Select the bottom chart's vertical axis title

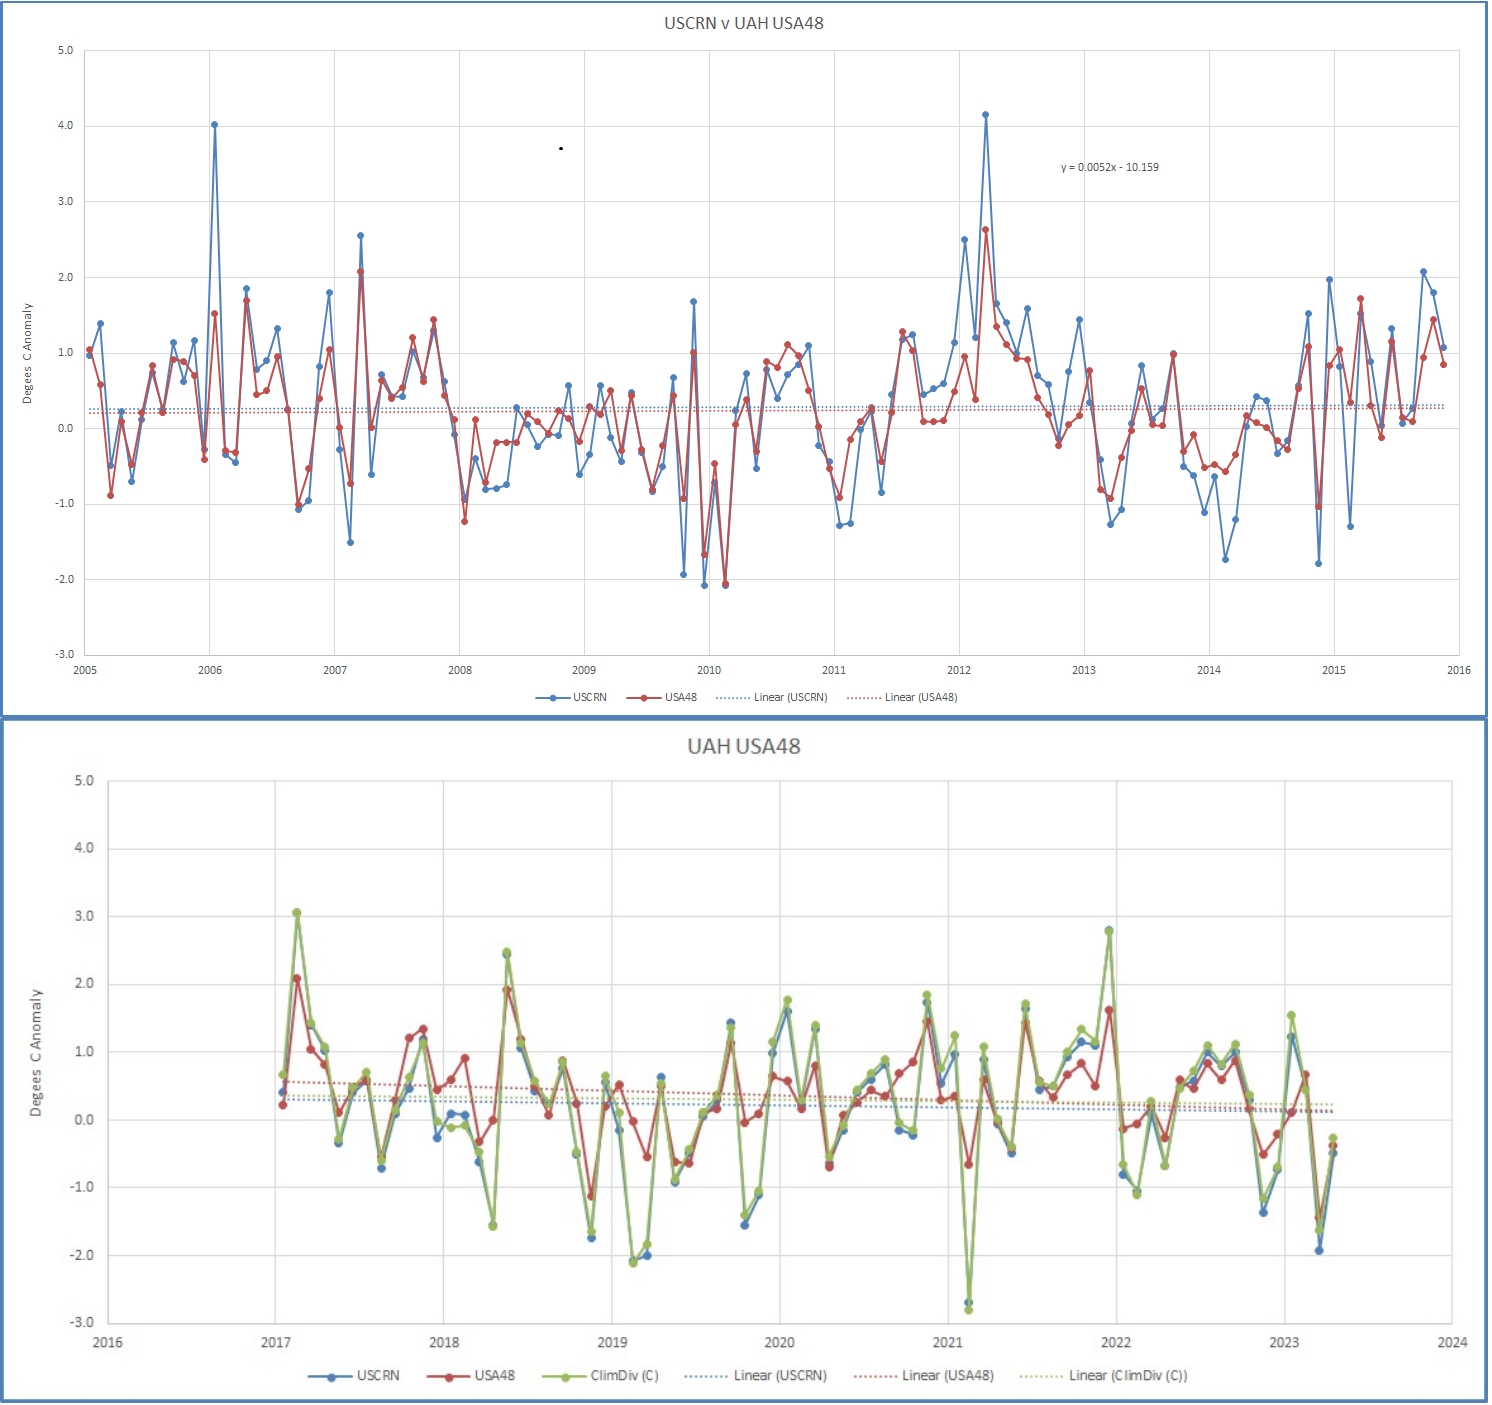click(x=36, y=1052)
